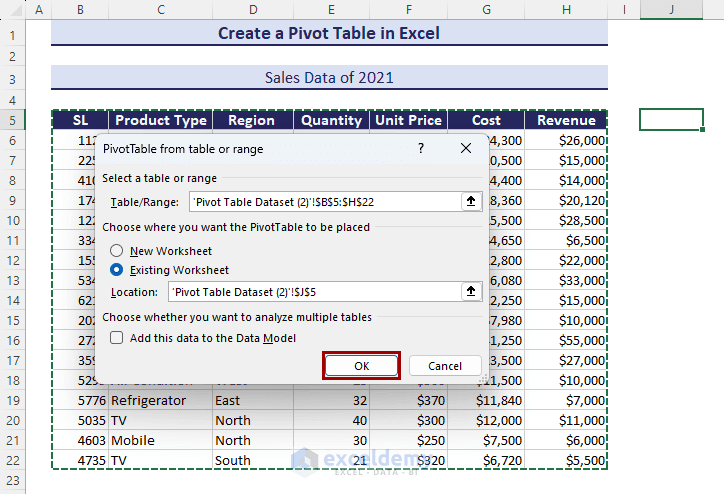Click the SL value 5035
Screen dimensions: 724x494
[80, 420]
